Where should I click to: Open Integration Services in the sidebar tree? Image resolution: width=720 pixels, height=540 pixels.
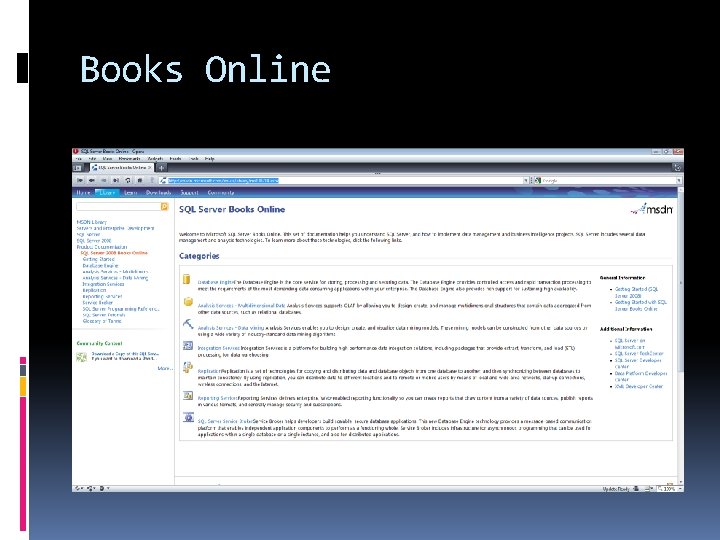point(103,284)
